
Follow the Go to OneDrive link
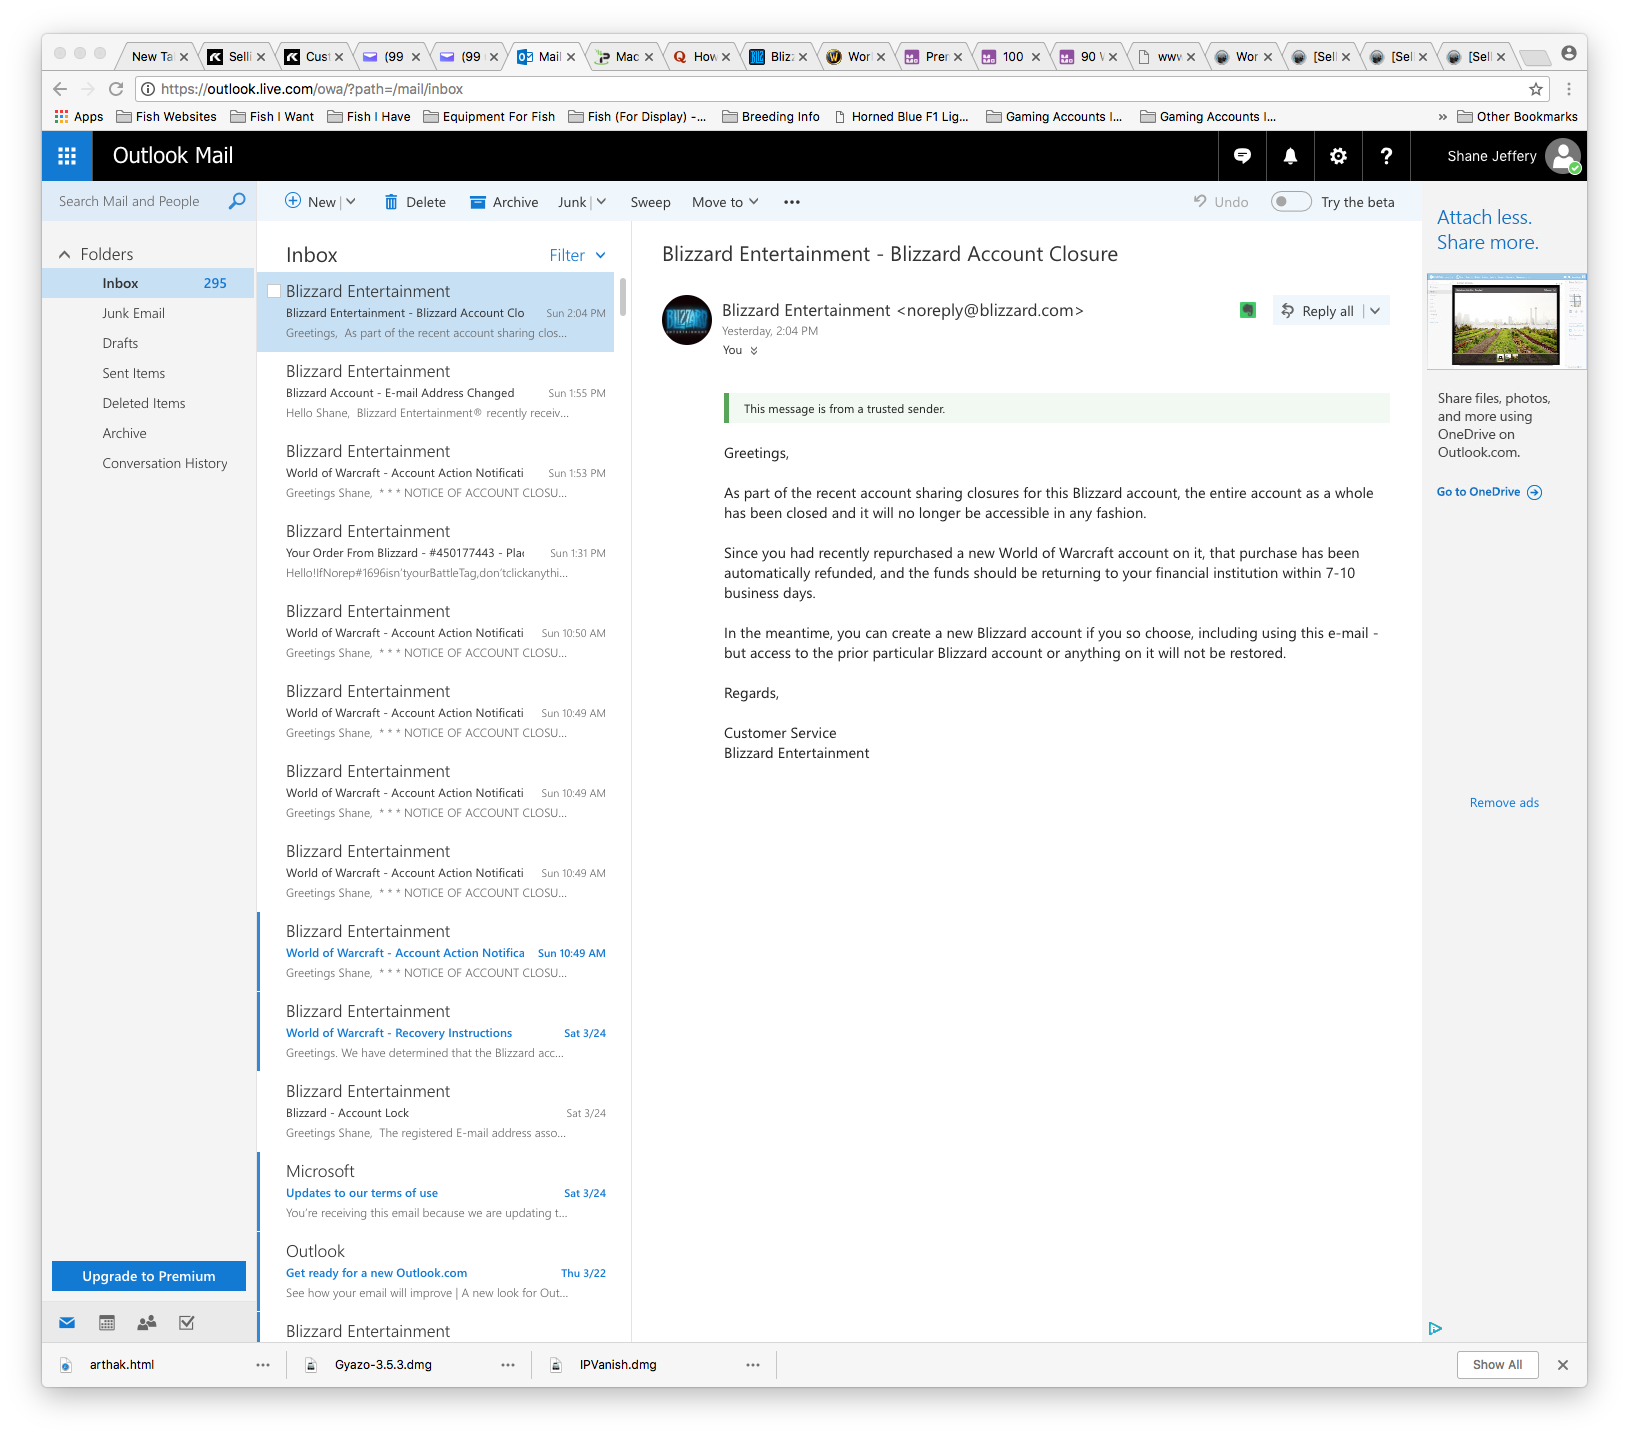[1489, 492]
